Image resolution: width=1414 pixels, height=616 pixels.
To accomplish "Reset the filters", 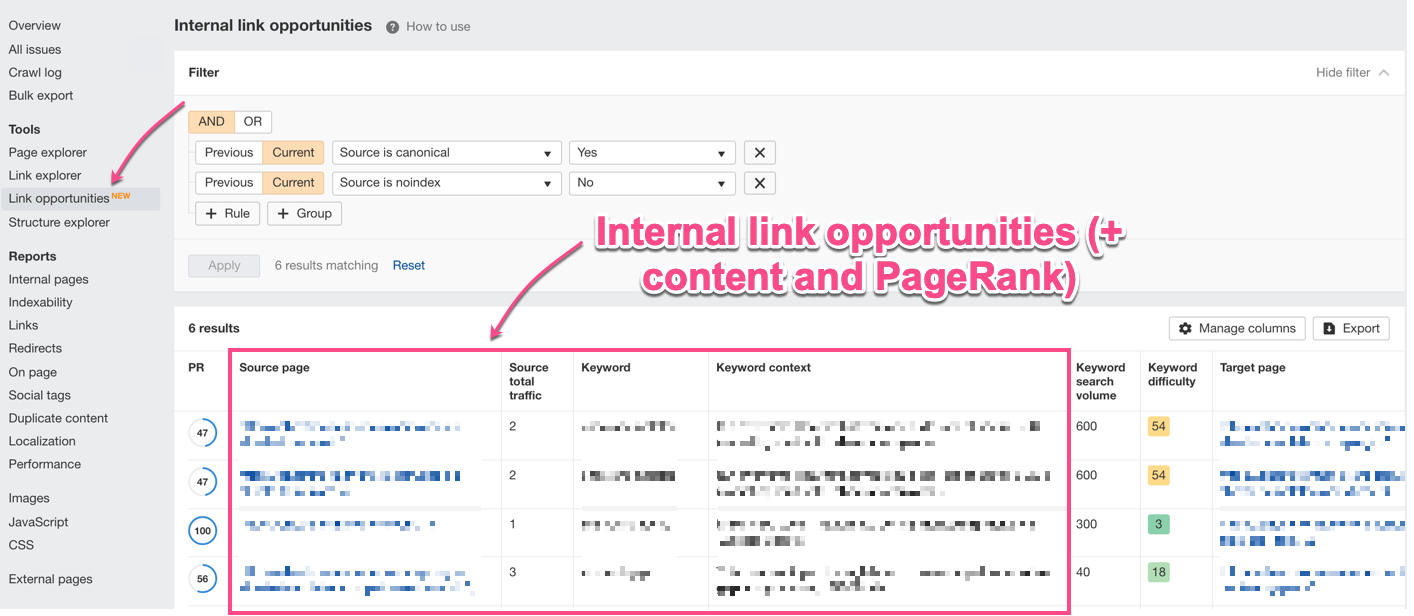I will [408, 266].
